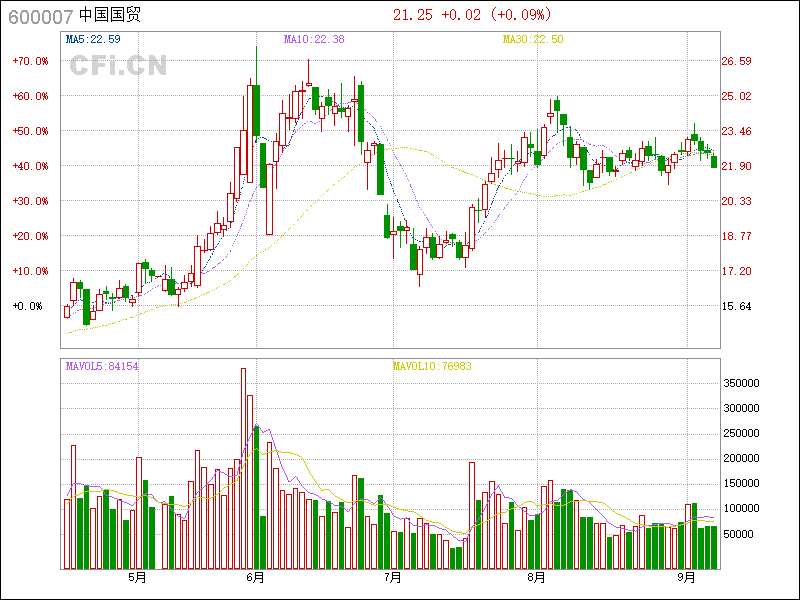This screenshot has width=800, height=600.
Task: Click the CFi.CN watermark logo
Action: click(x=118, y=65)
